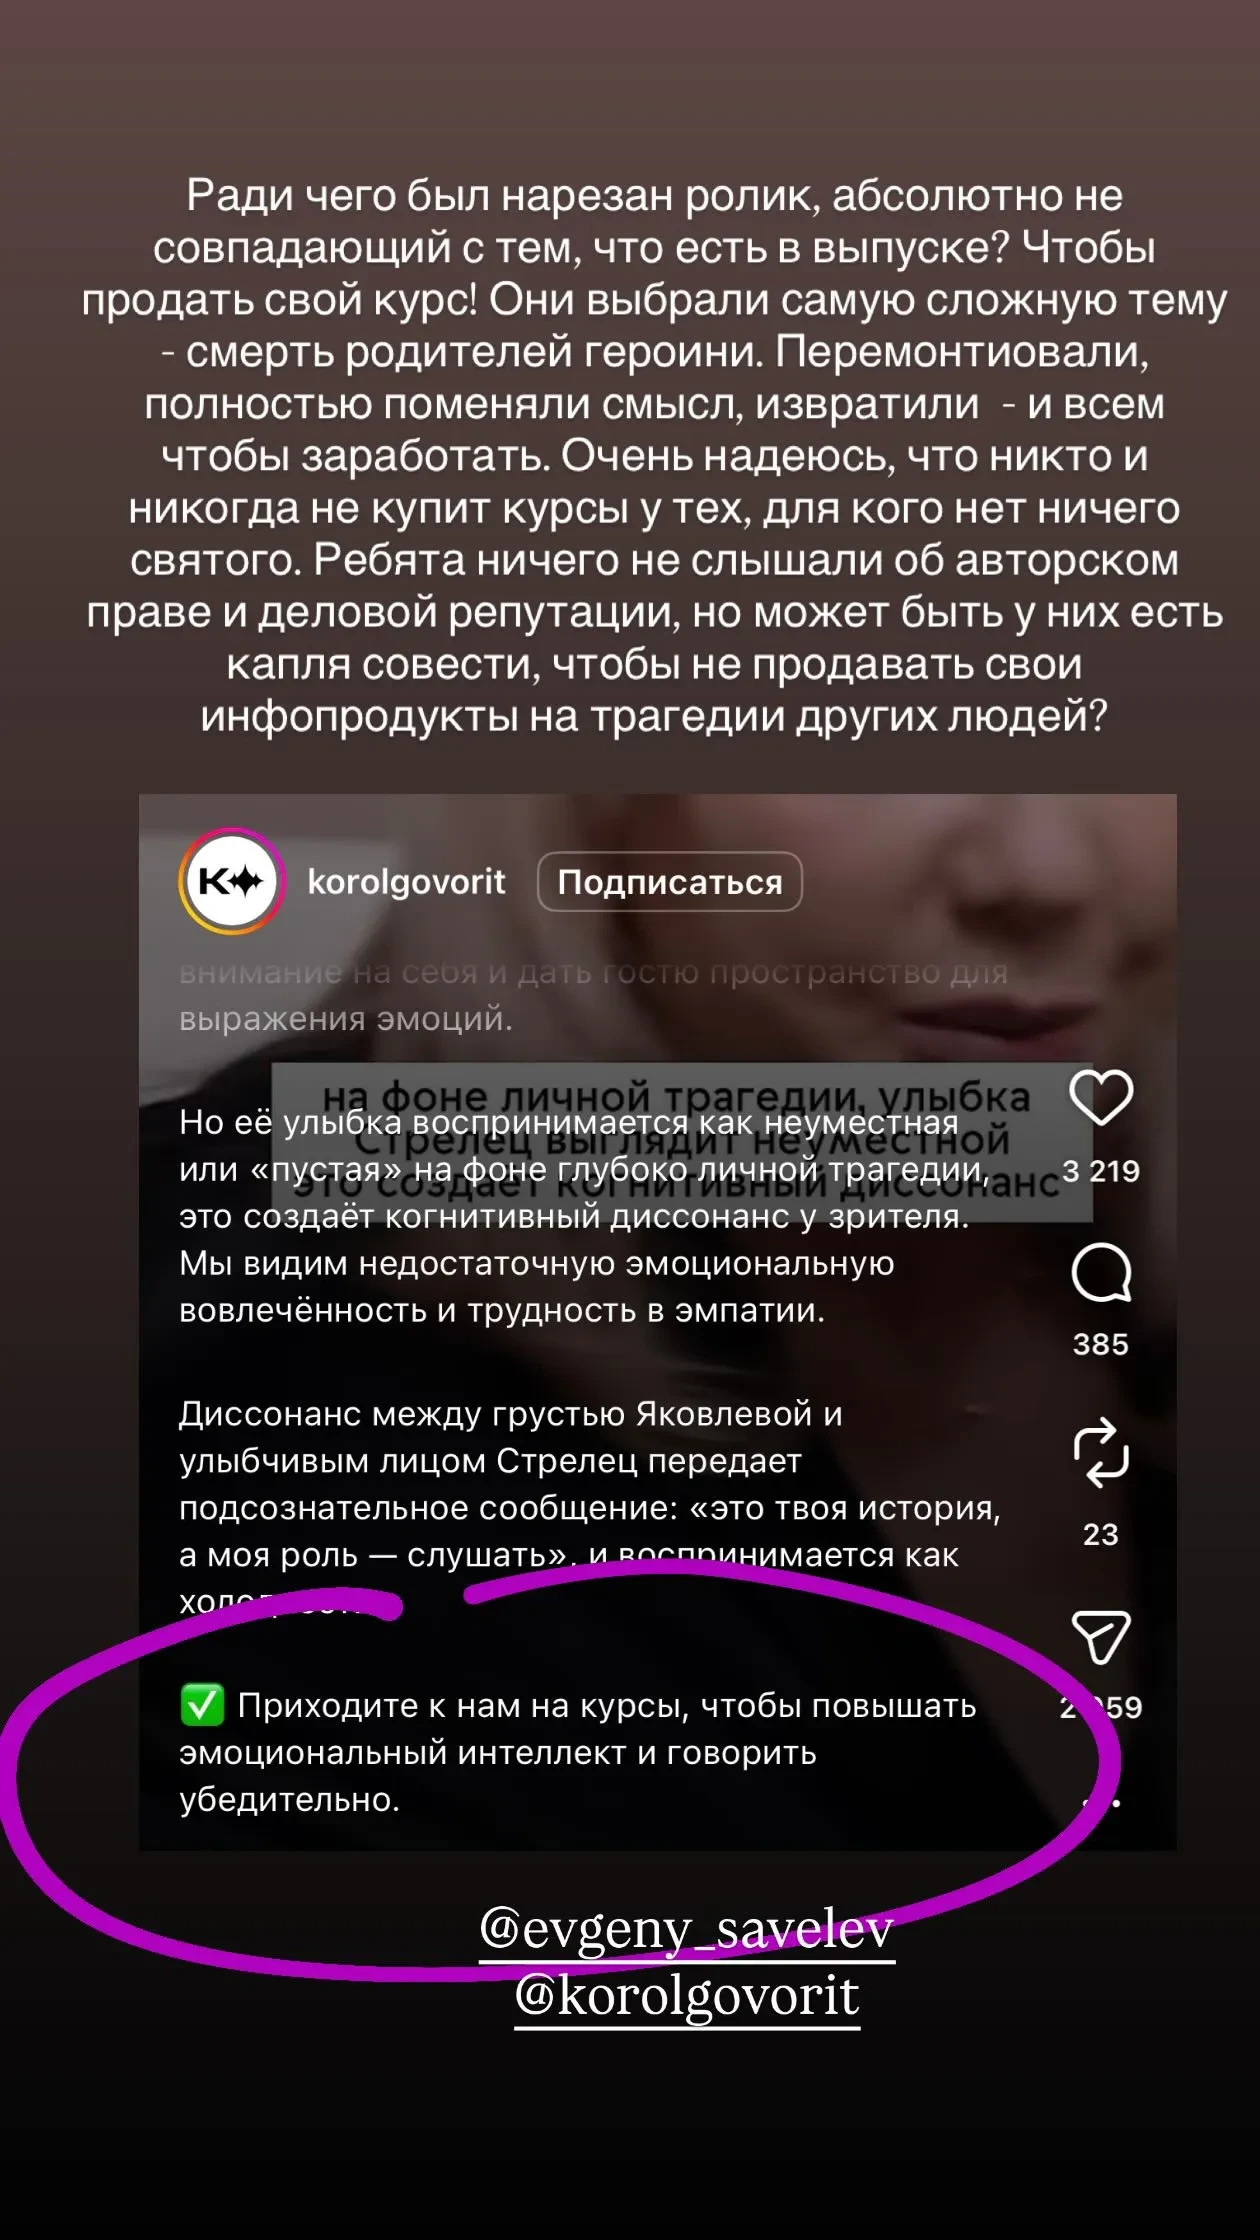Open the @korolgovorit mention link
Viewport: 1260px width, 2240px height.
[687, 1996]
